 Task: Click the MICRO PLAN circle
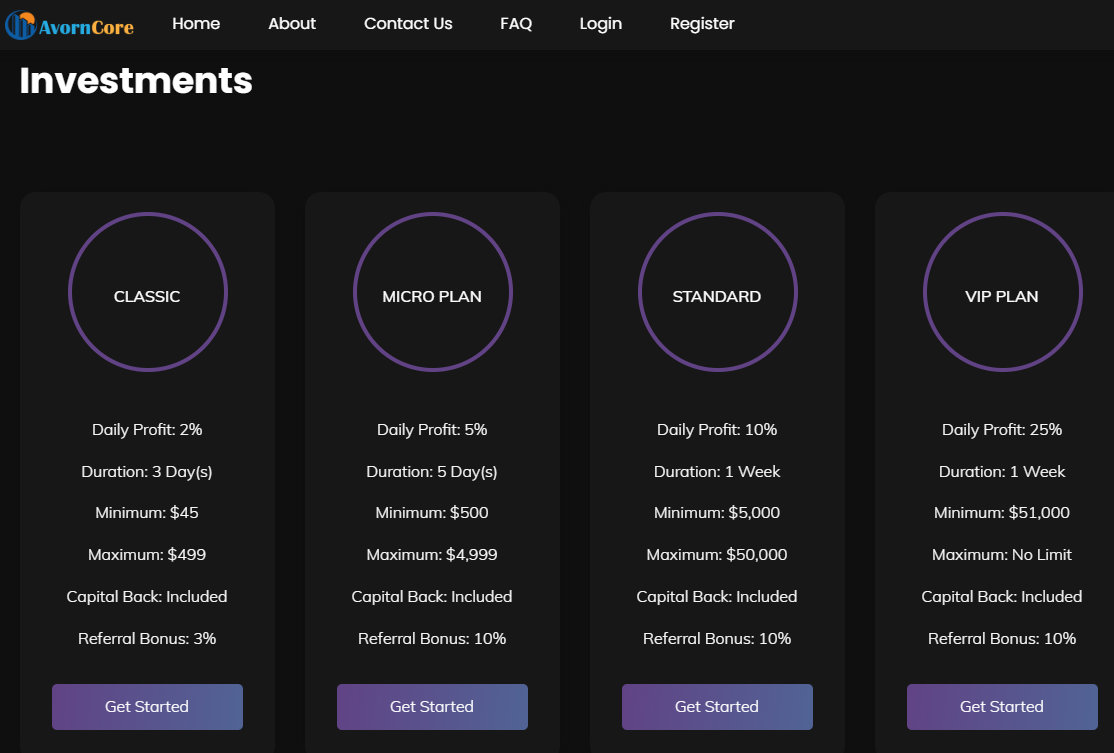tap(432, 292)
